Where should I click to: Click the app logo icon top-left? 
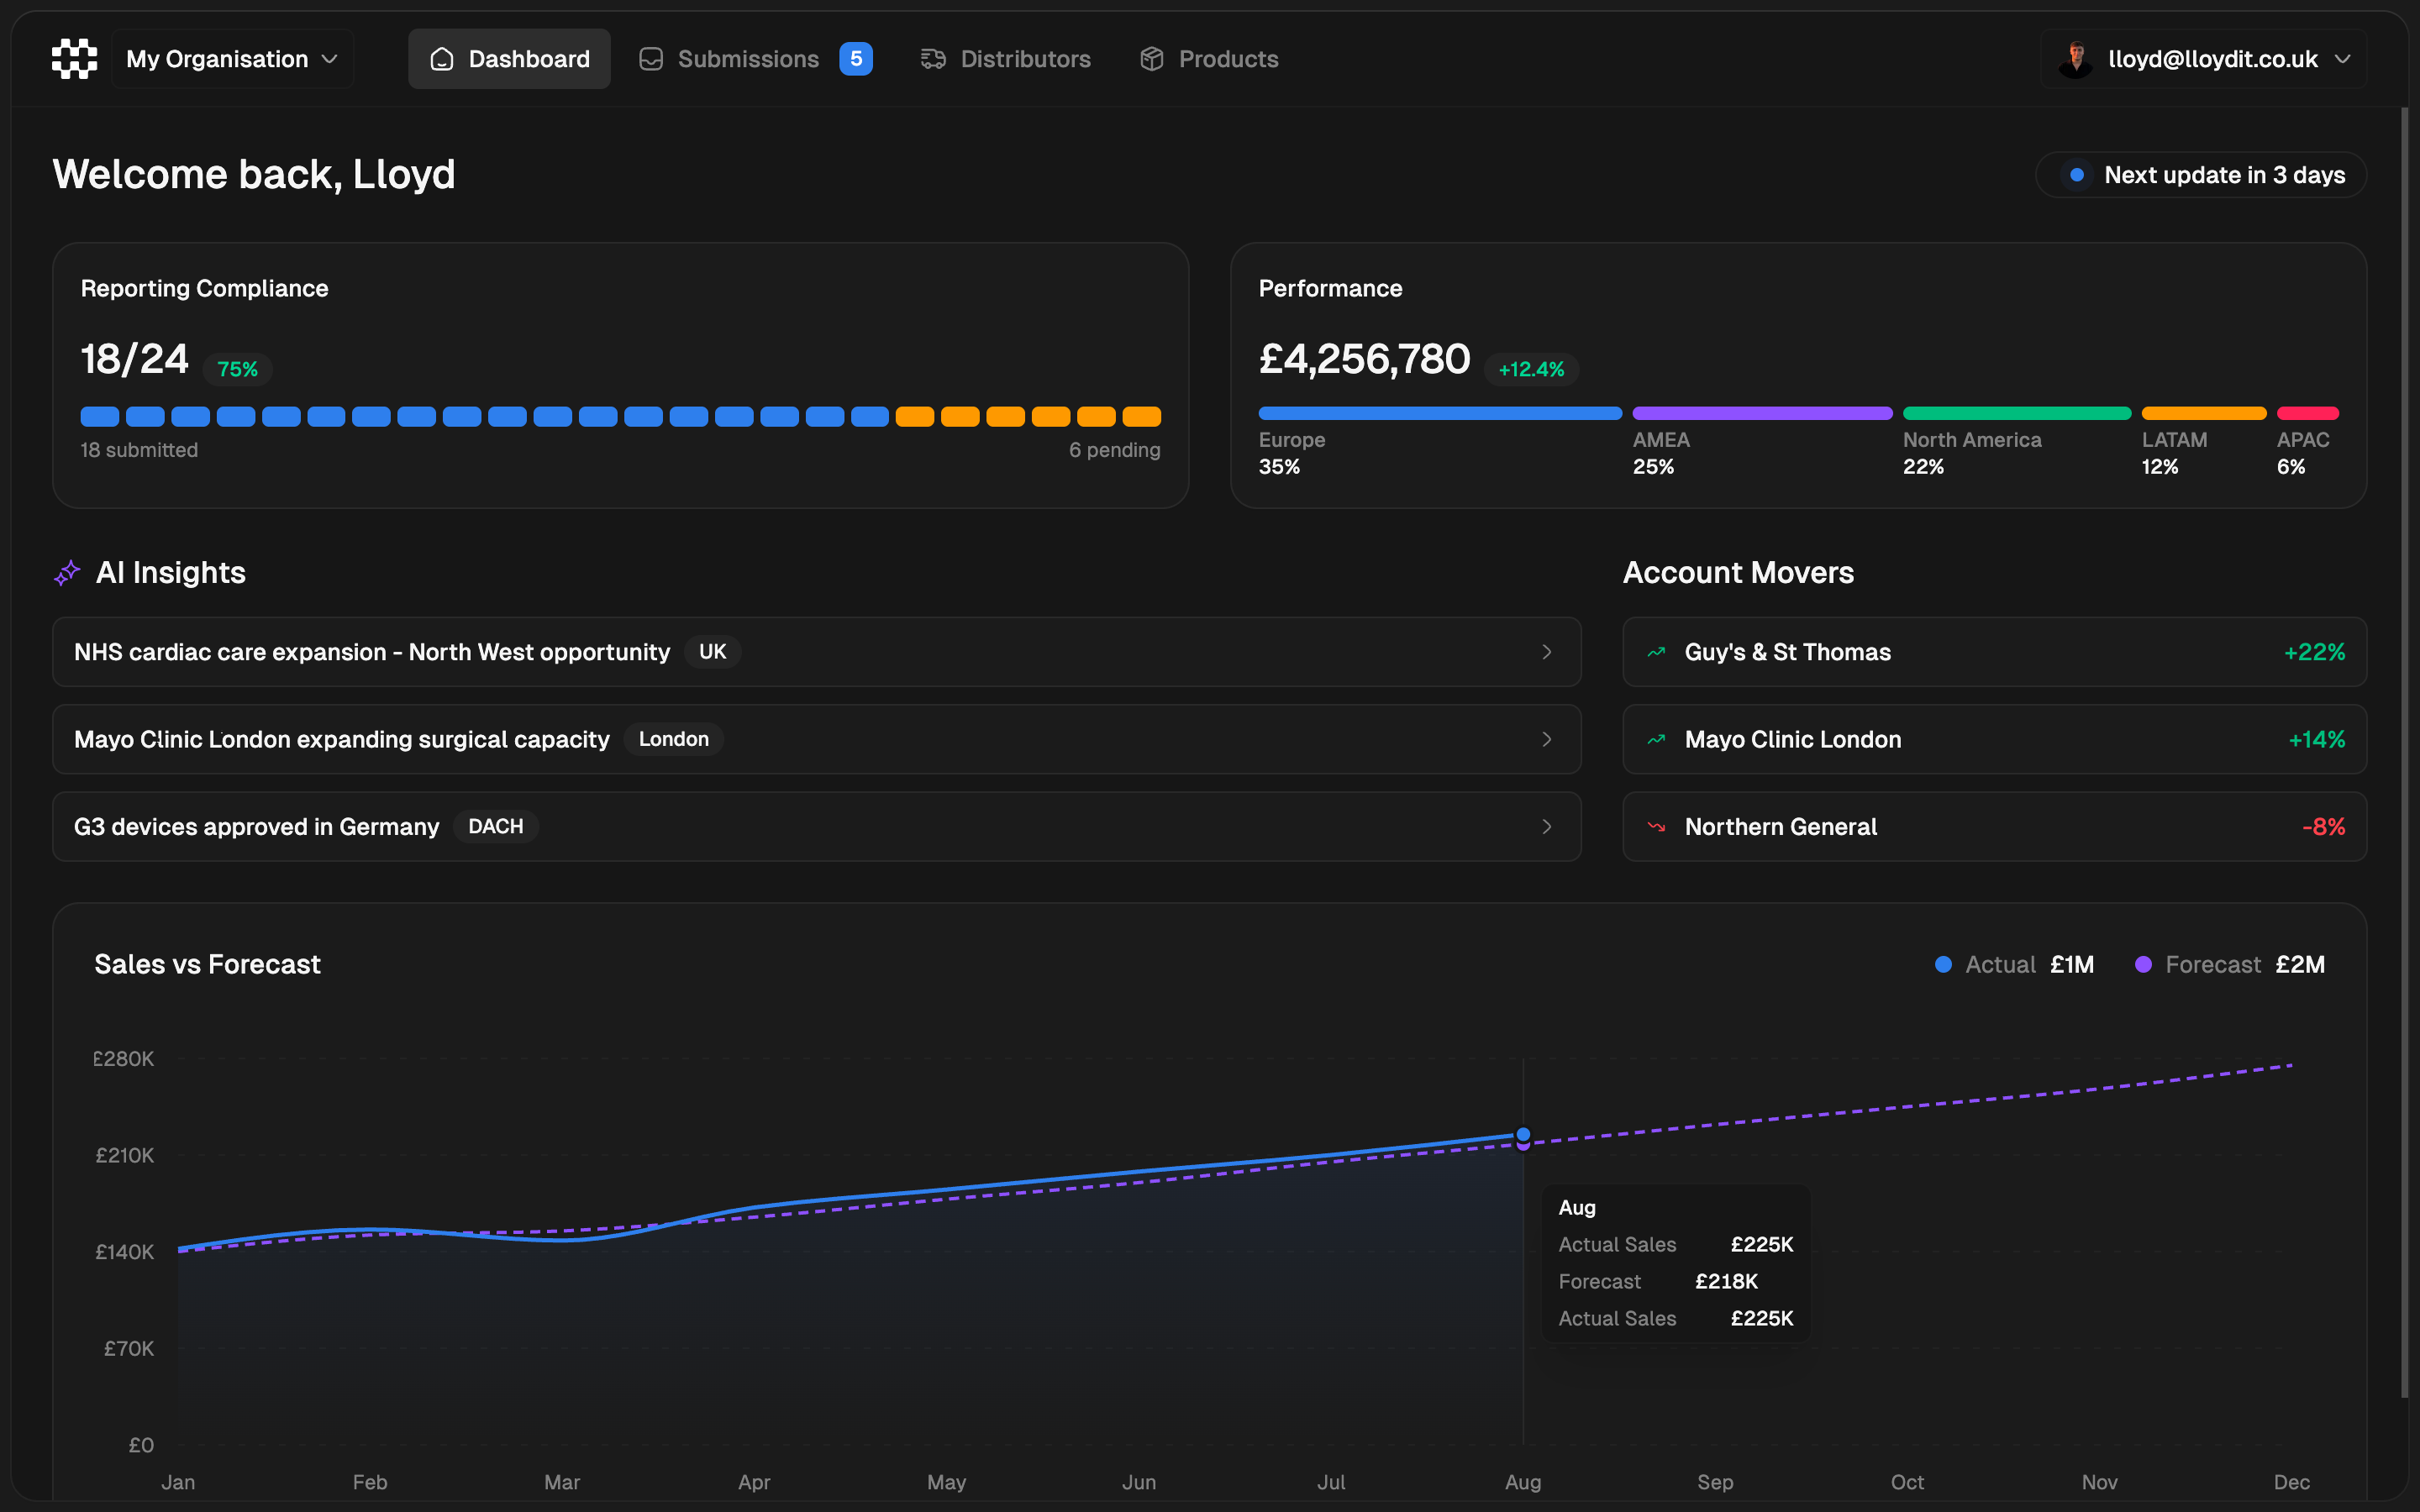tap(73, 58)
